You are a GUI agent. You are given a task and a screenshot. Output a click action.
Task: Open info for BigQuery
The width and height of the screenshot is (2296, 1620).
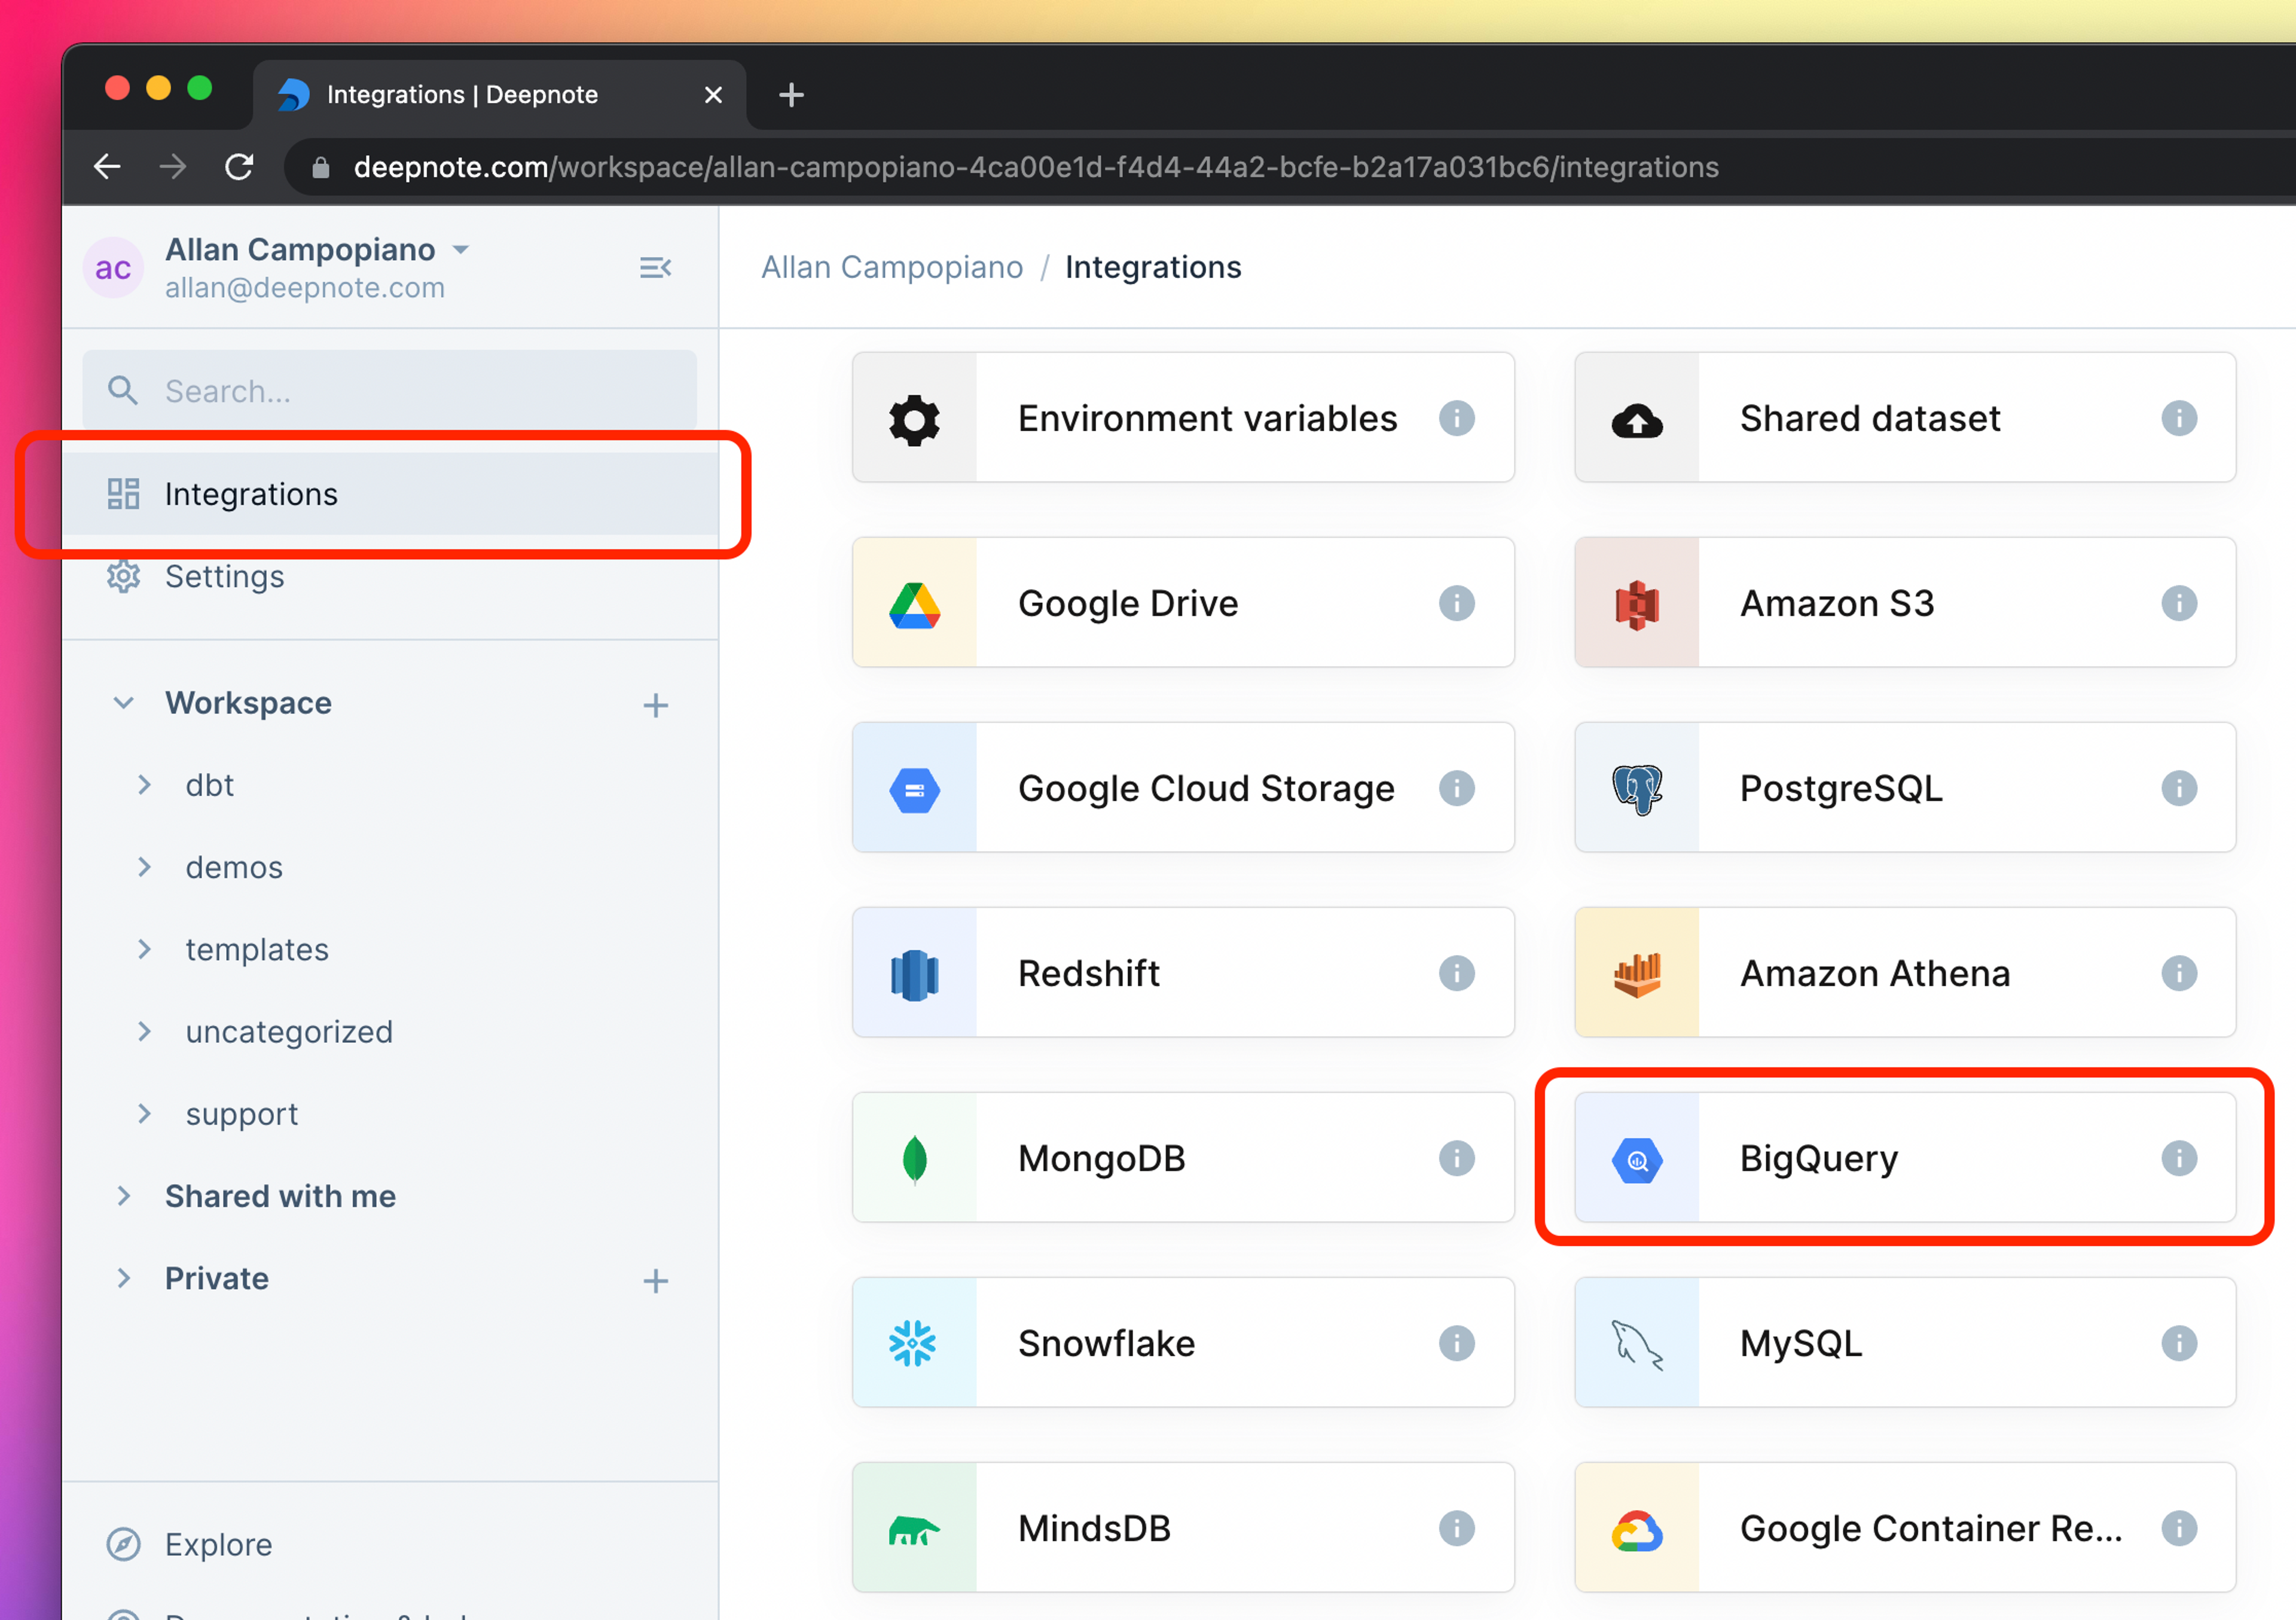(x=2178, y=1158)
